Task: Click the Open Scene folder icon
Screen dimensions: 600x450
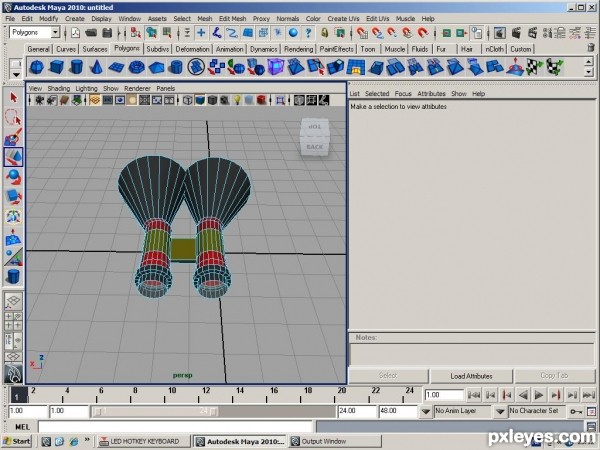Action: click(91, 33)
